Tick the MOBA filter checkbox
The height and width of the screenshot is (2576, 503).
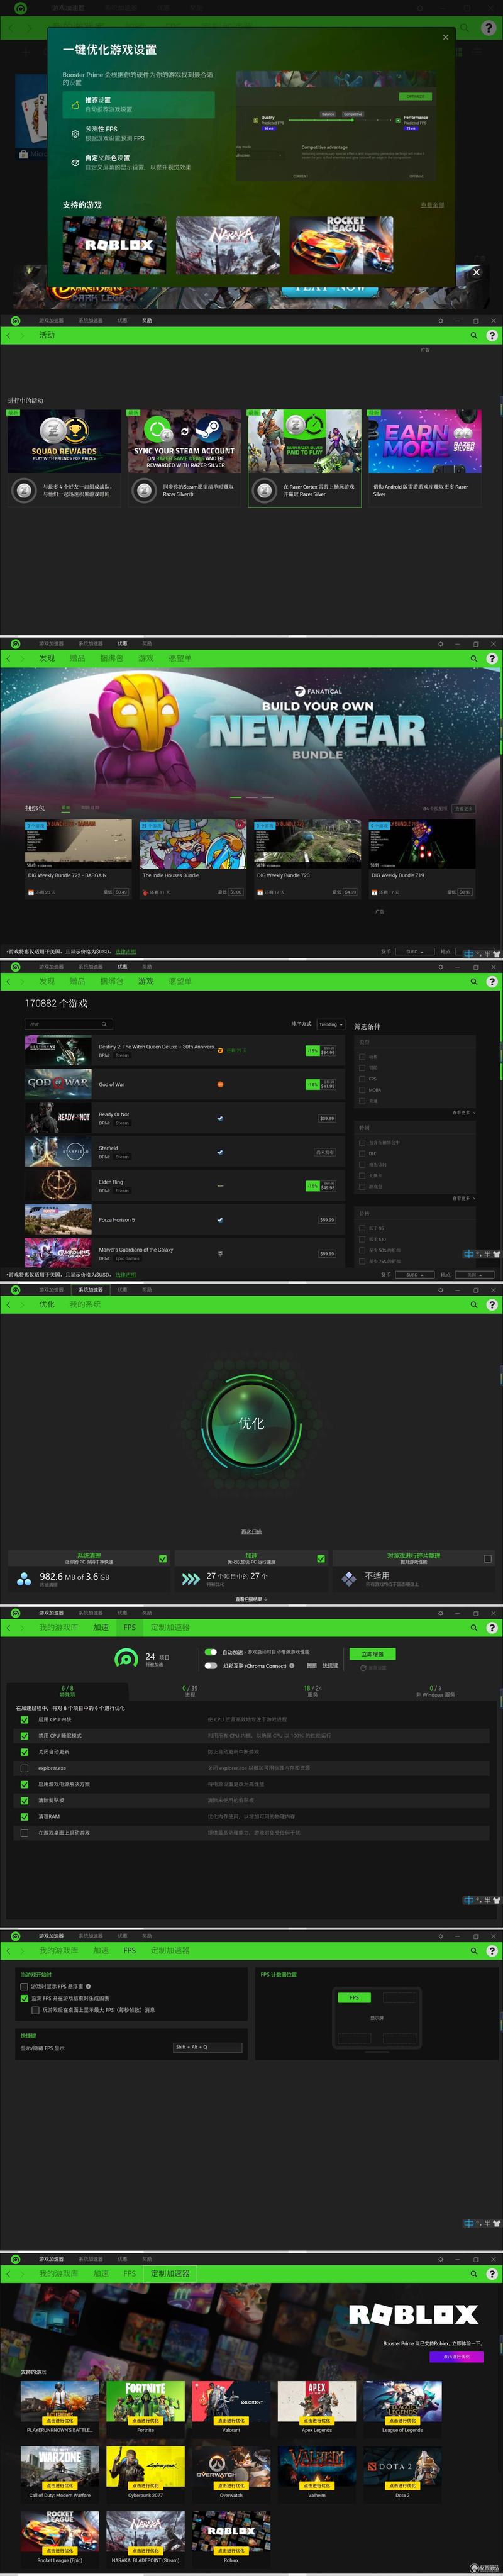click(362, 1090)
